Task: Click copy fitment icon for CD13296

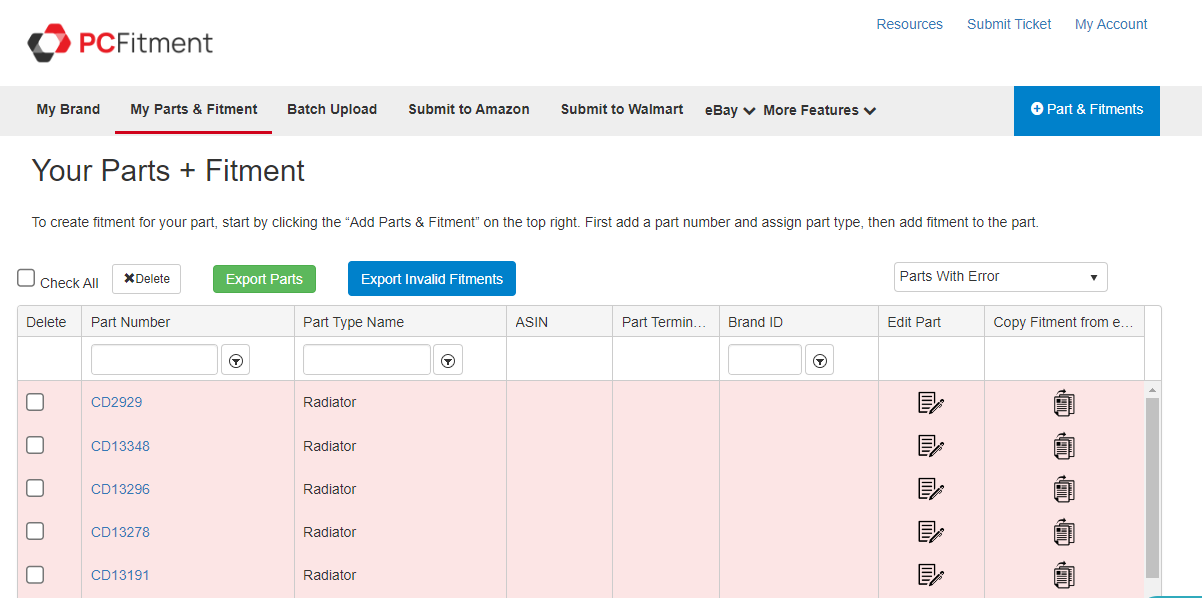Action: click(x=1064, y=489)
